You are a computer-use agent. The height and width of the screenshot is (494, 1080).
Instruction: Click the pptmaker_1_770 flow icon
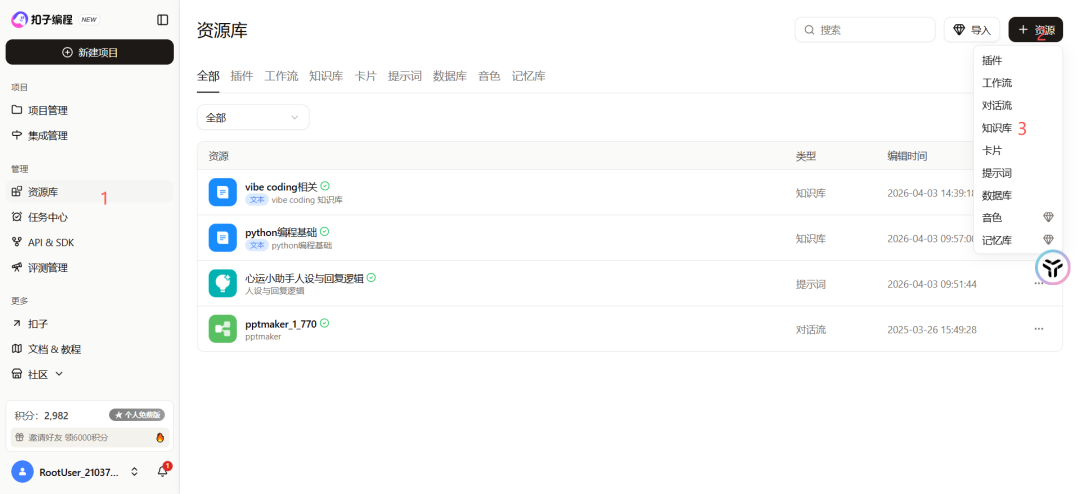222,329
